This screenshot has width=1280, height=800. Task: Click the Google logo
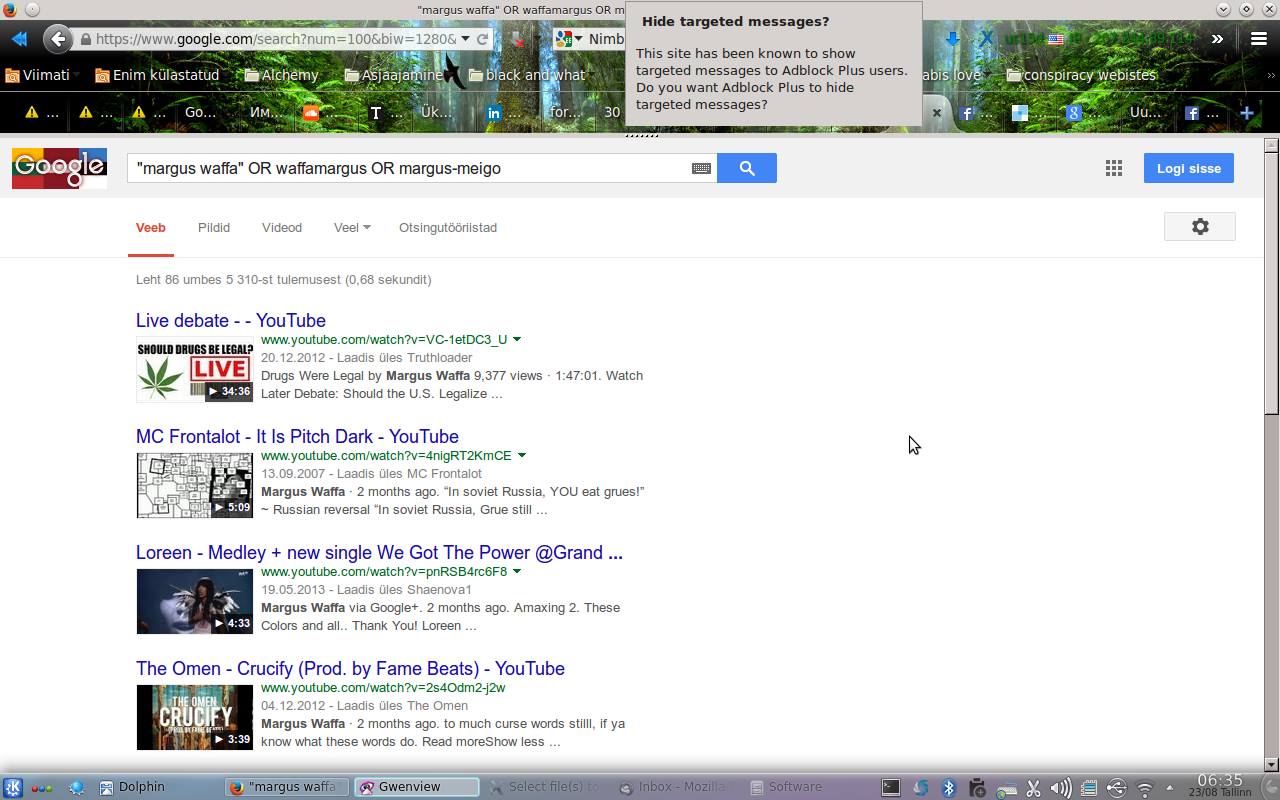tap(59, 168)
